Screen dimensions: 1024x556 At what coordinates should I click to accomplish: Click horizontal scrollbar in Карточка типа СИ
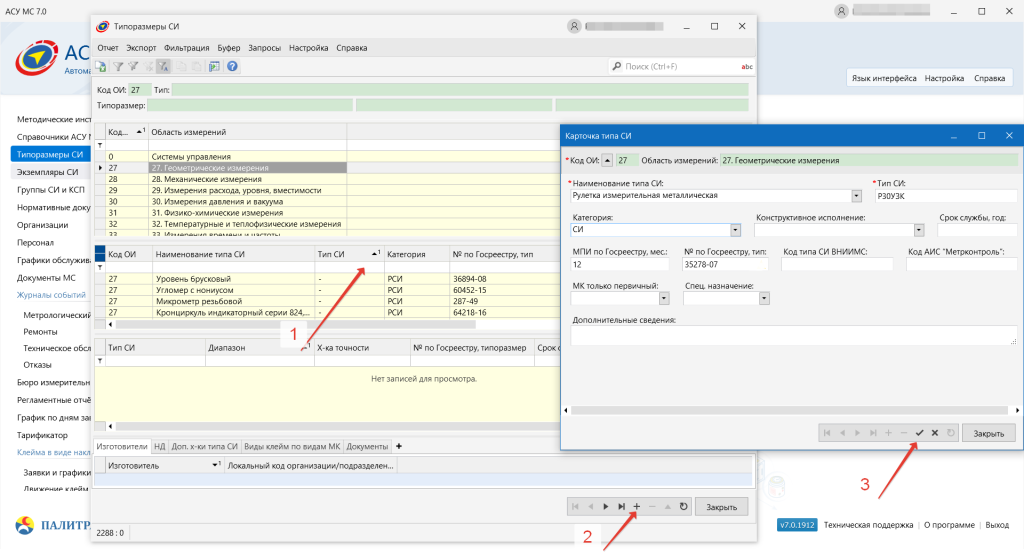tap(792, 410)
